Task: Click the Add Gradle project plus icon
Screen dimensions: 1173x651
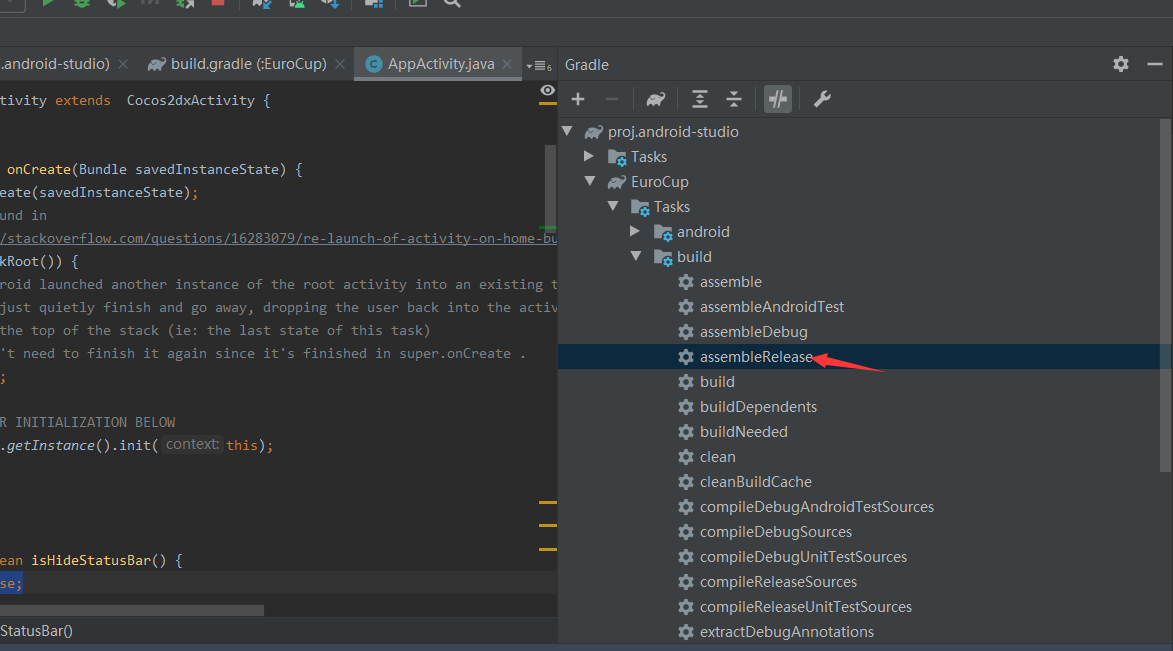Action: click(x=578, y=99)
